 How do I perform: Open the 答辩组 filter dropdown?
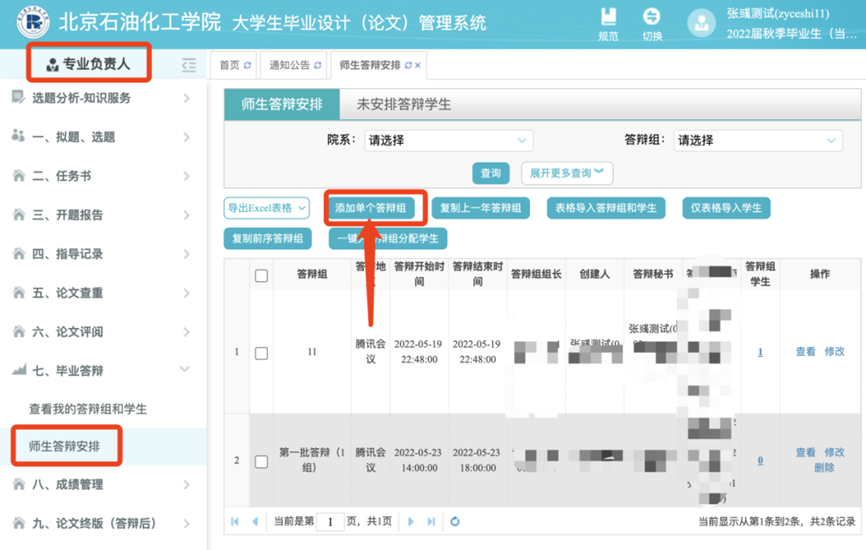pyautogui.click(x=757, y=141)
